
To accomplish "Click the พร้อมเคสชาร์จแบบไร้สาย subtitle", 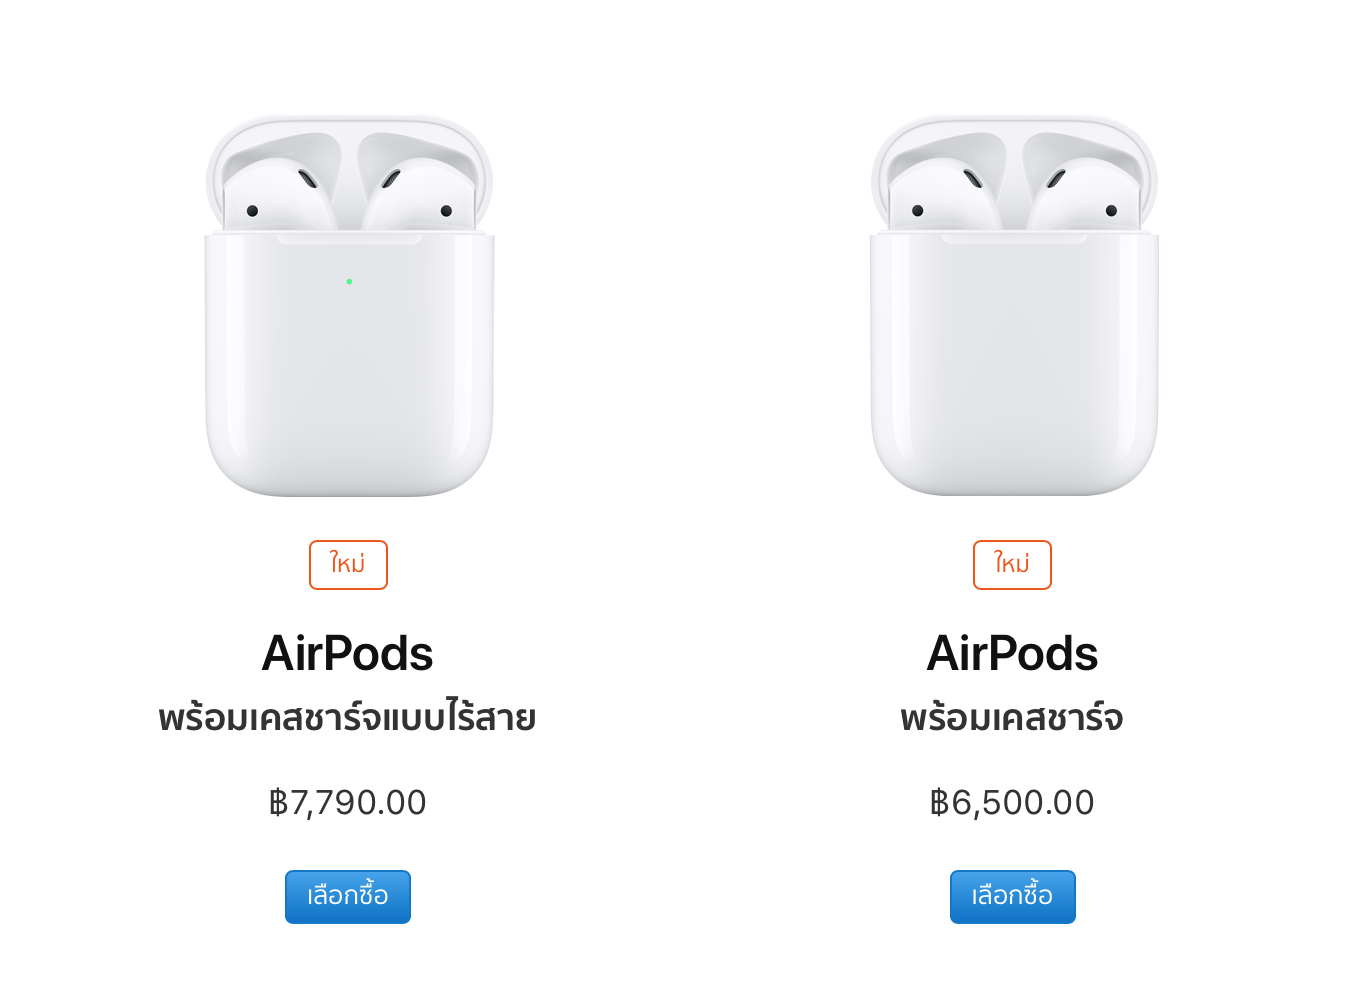I will [347, 718].
